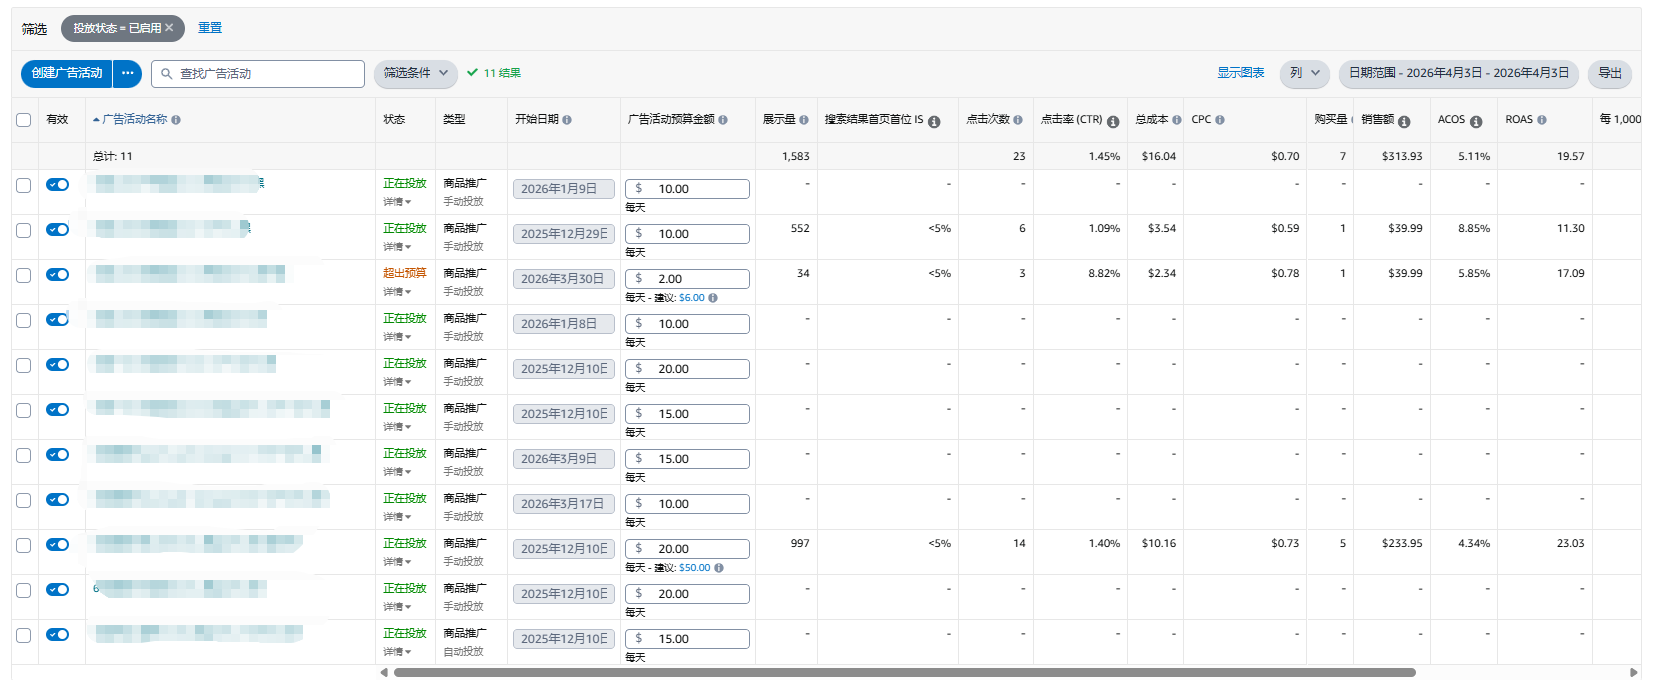Click the info icon beside ROAS header
This screenshot has height=680, width=1655.
[1542, 120]
